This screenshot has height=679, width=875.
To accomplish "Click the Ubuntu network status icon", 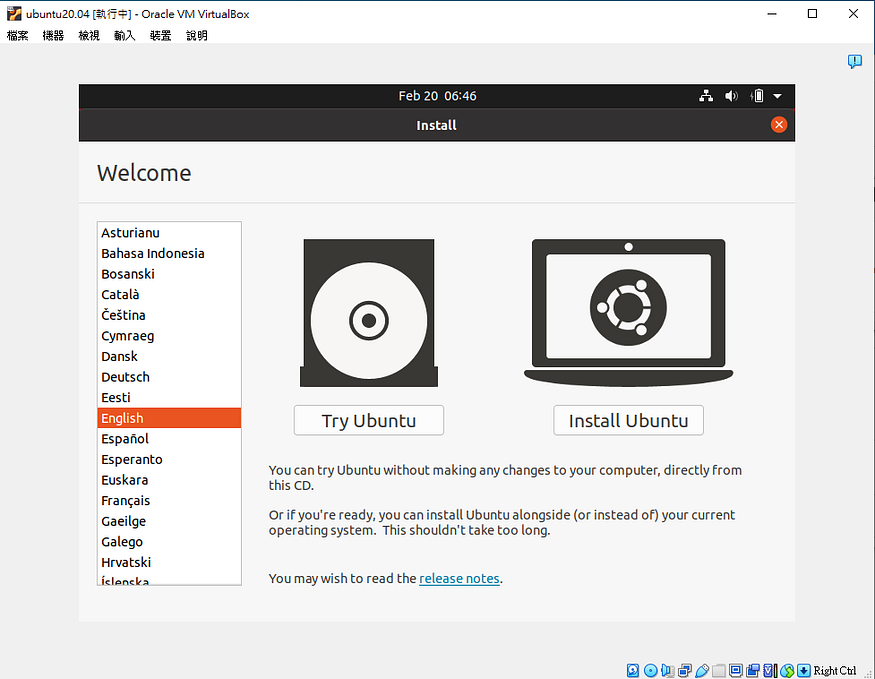I will pyautogui.click(x=706, y=96).
